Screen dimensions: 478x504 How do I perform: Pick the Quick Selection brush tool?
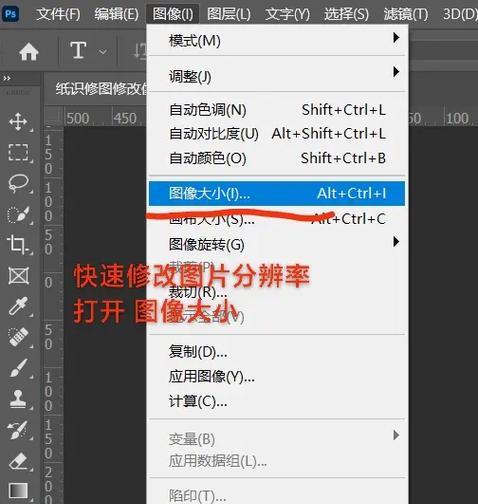click(x=18, y=215)
